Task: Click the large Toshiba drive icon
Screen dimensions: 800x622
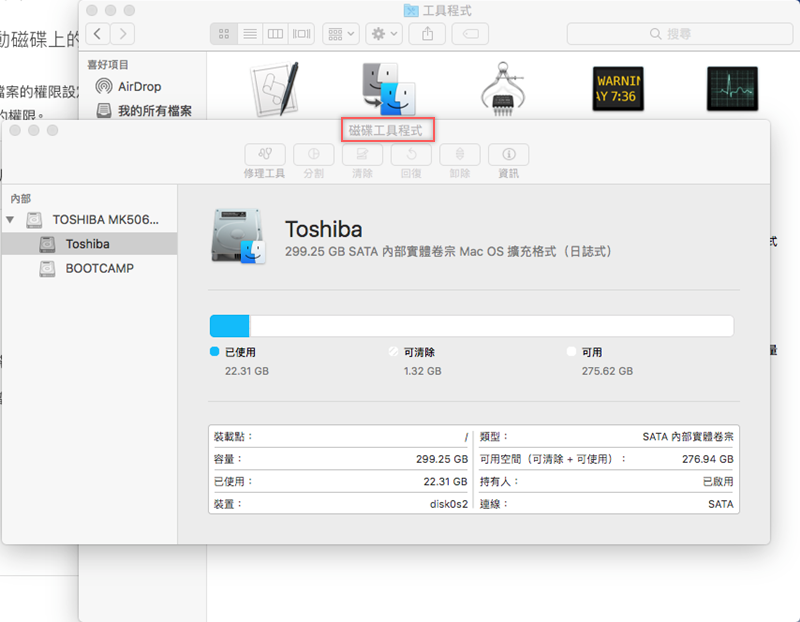Action: [x=238, y=236]
